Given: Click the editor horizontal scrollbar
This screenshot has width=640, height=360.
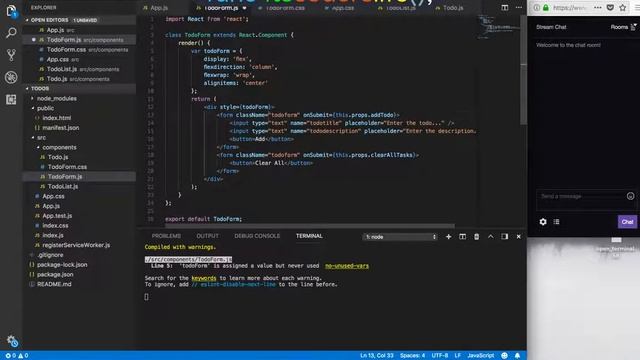Looking at the screenshot, I should pyautogui.click(x=309, y=226).
